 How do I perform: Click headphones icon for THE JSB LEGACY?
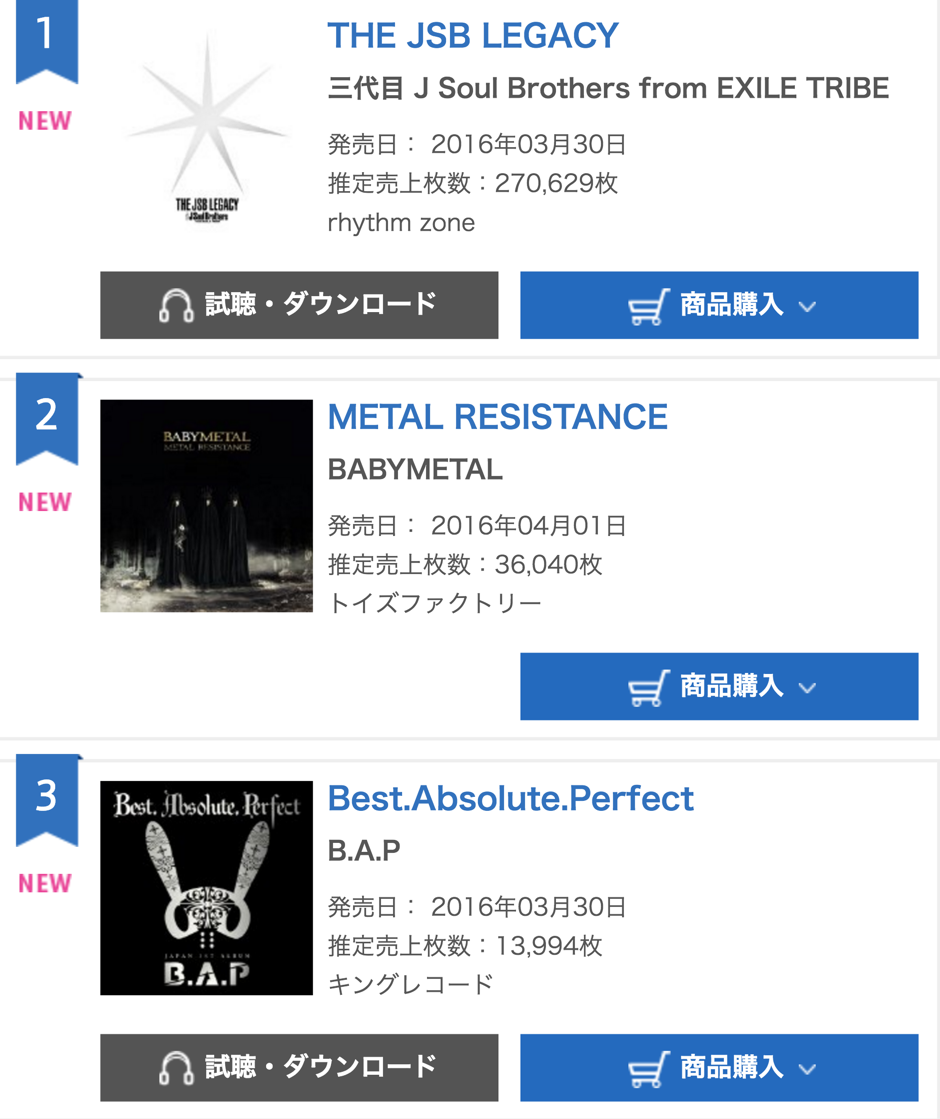(176, 306)
